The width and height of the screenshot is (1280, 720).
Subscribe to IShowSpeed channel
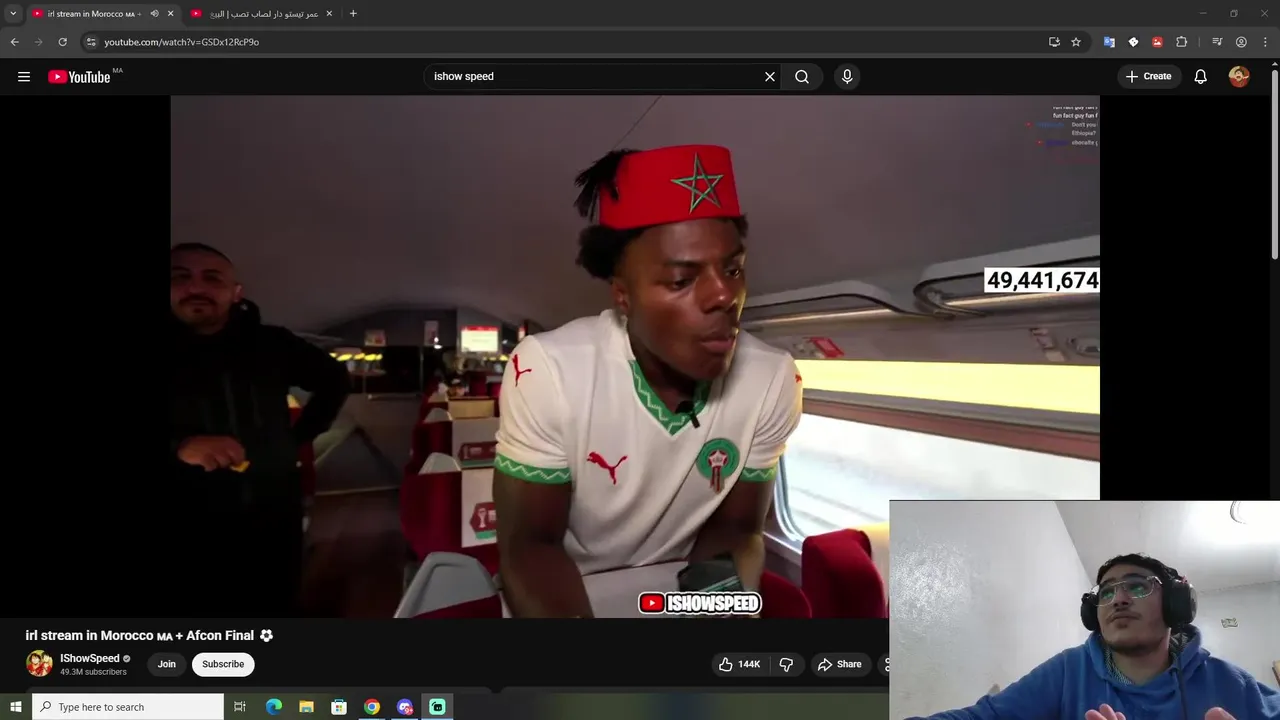click(x=223, y=664)
